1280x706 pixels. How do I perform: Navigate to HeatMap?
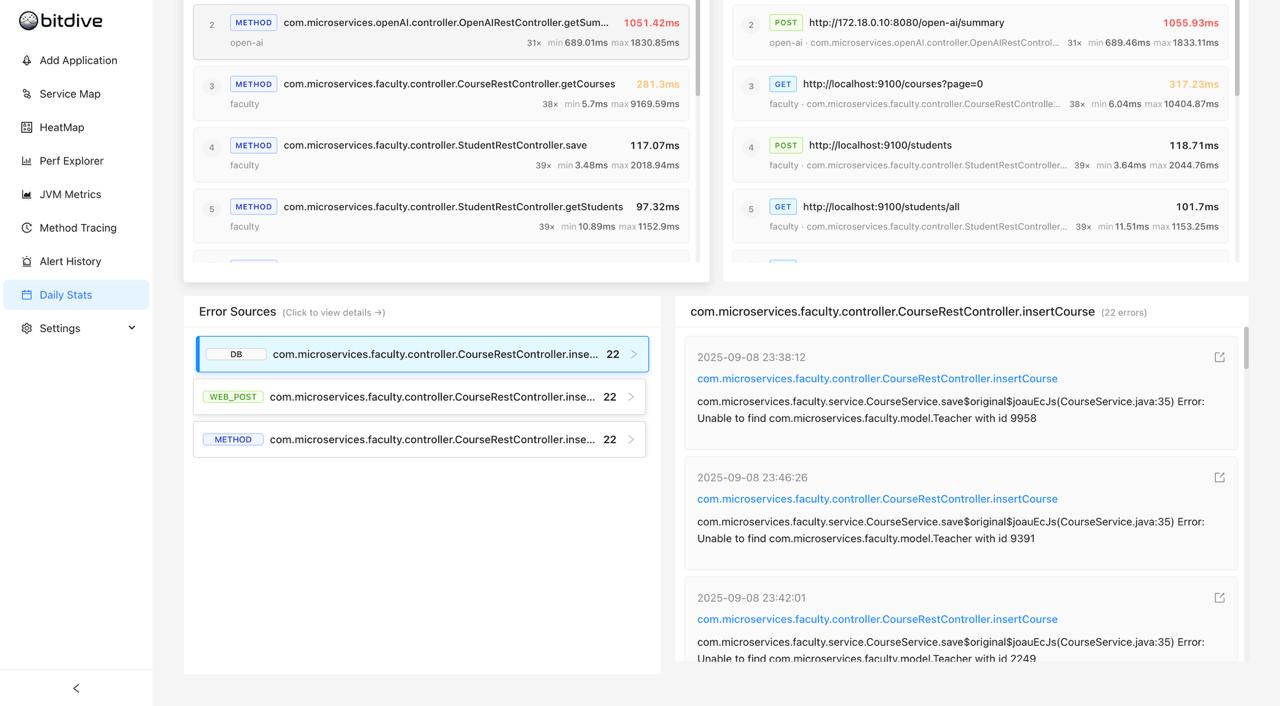[x=76, y=128]
